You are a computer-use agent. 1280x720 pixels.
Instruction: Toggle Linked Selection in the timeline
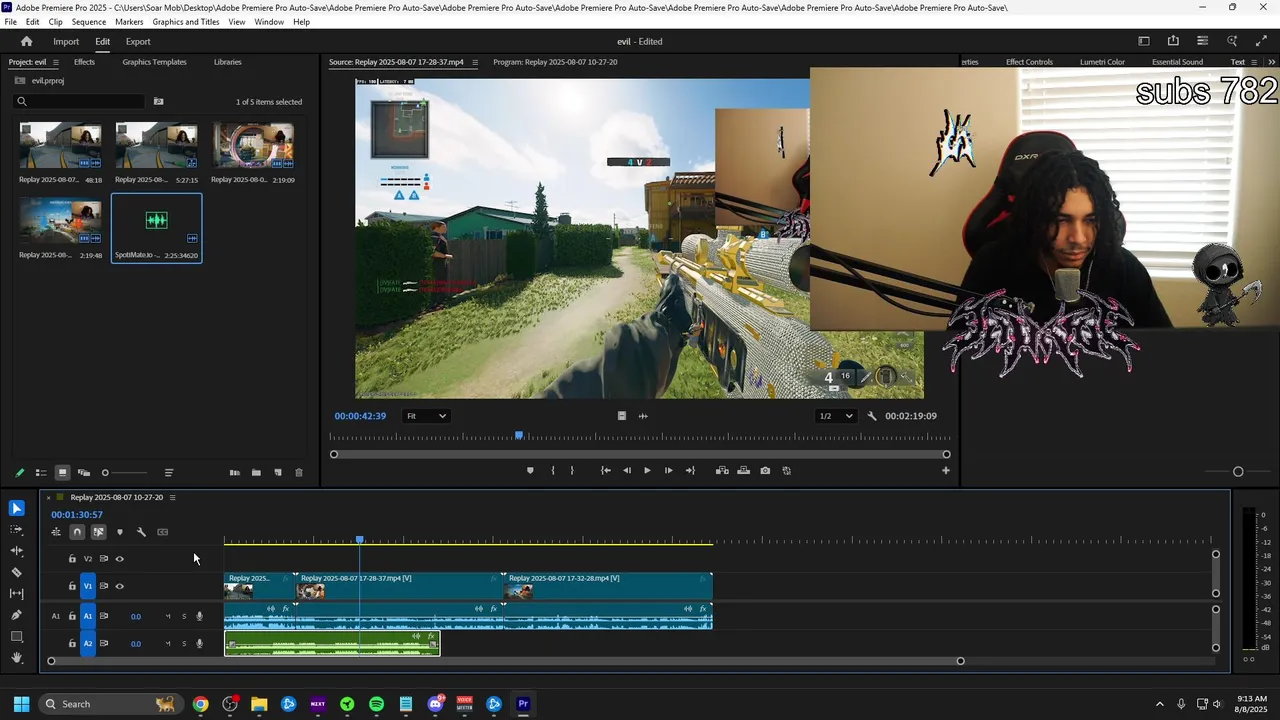[x=98, y=532]
